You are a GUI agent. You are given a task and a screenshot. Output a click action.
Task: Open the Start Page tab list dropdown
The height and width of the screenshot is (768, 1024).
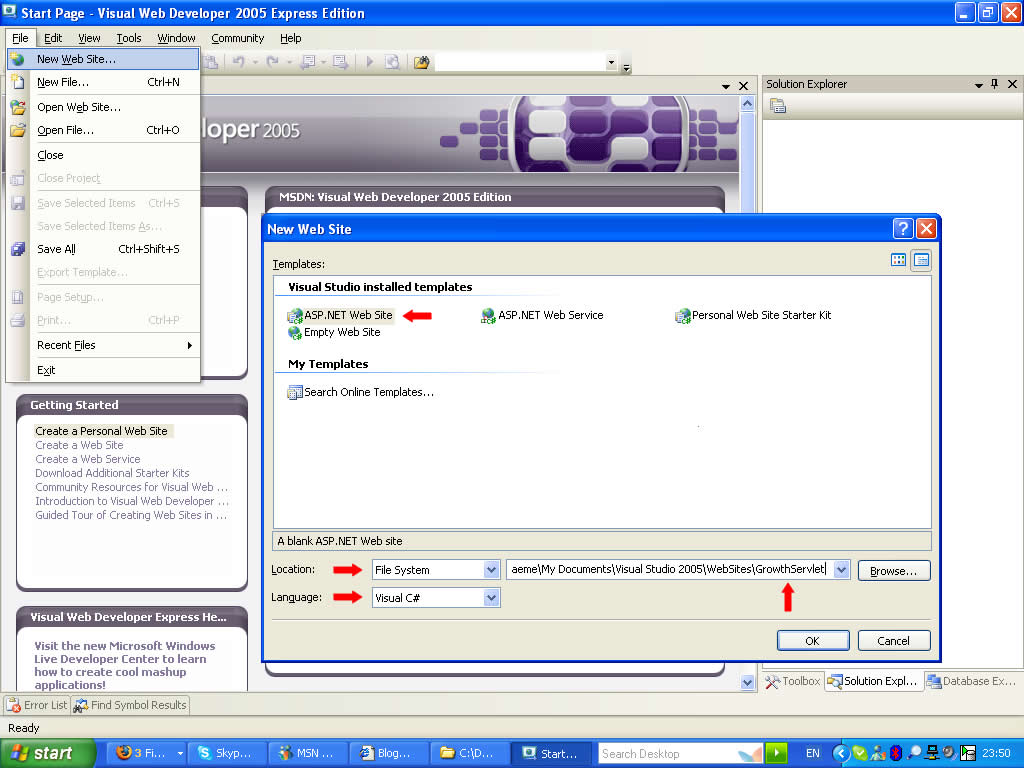tap(726, 86)
